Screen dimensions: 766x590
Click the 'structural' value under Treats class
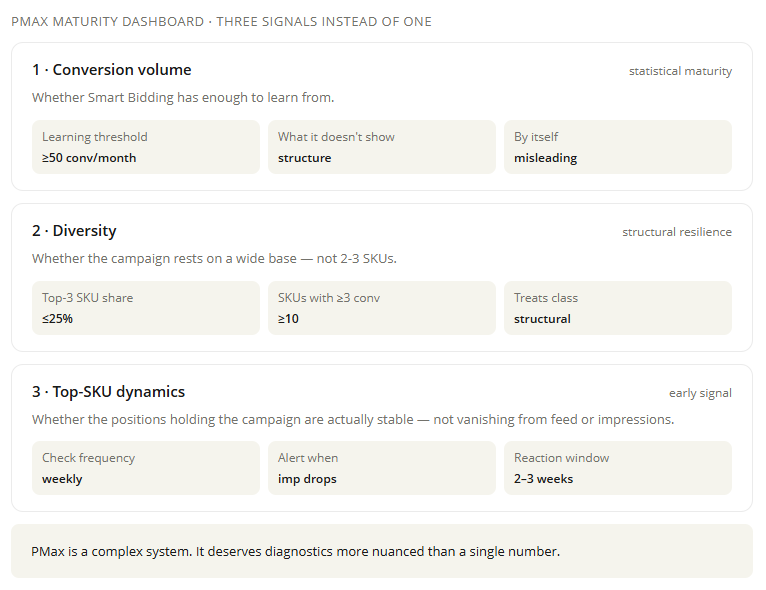(542, 319)
